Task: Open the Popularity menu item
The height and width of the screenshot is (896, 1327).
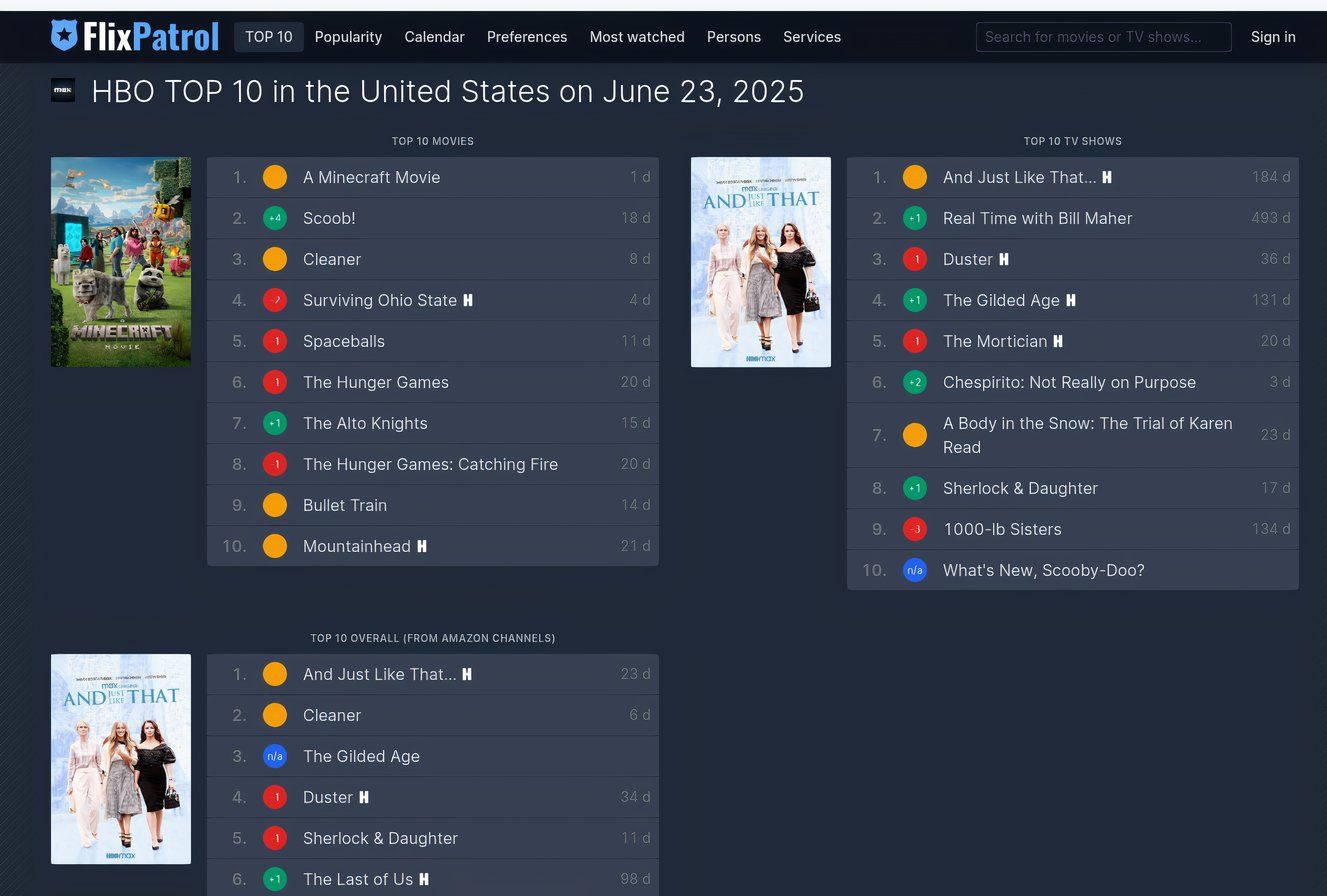Action: [348, 37]
